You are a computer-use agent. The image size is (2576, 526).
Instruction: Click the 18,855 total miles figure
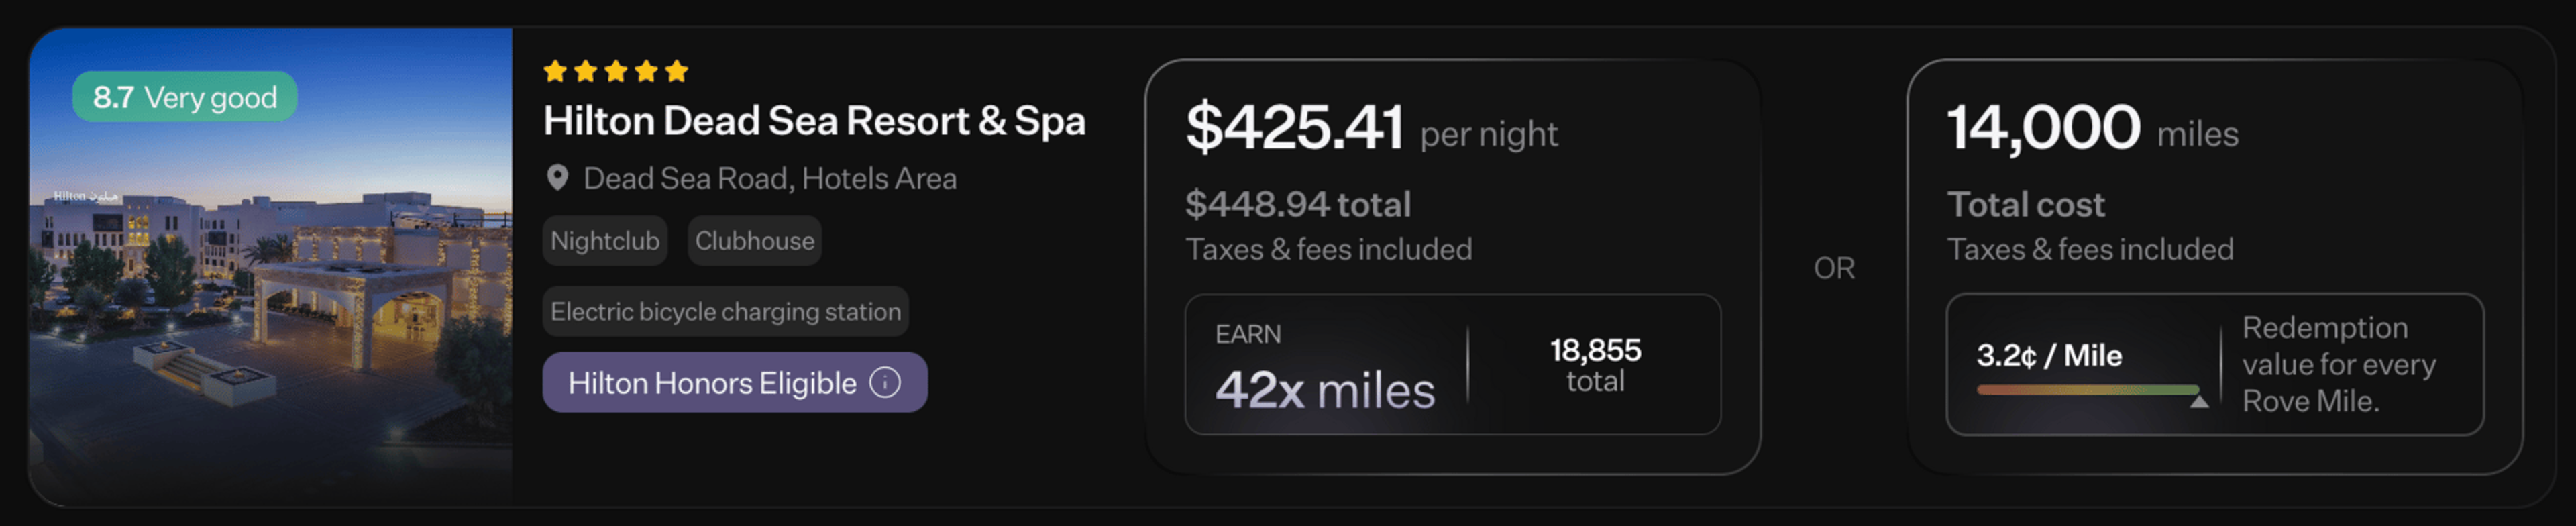point(1595,365)
